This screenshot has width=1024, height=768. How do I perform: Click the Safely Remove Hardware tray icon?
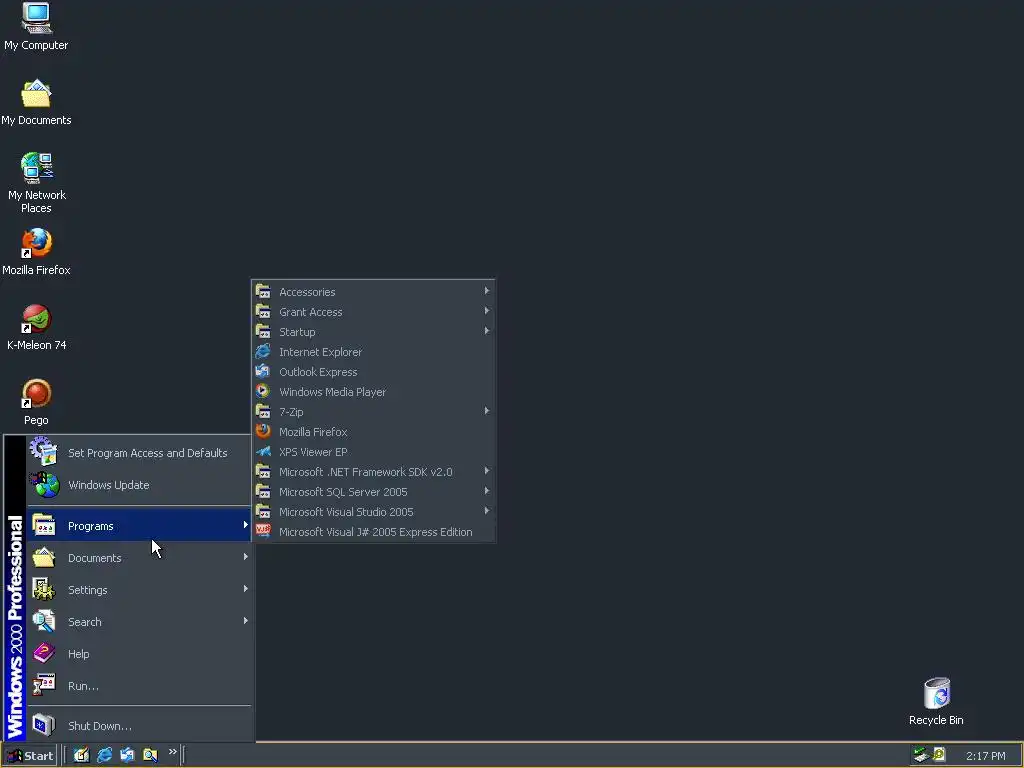coord(921,755)
